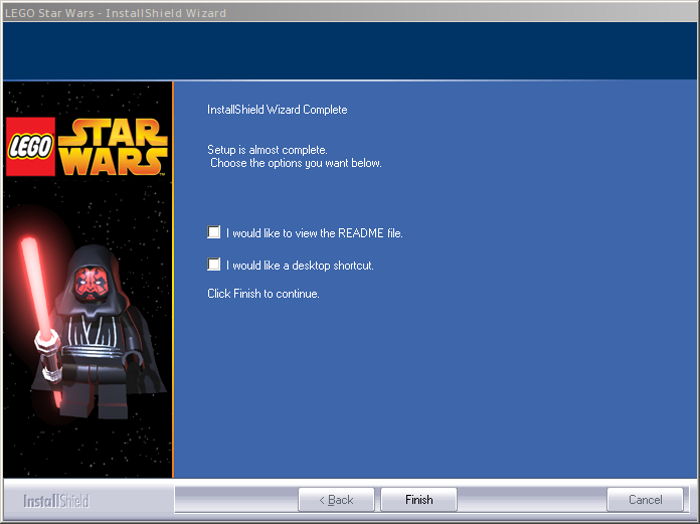Click the 'InstallShield Wizard Complete' heading
700x524 pixels.
(x=277, y=110)
